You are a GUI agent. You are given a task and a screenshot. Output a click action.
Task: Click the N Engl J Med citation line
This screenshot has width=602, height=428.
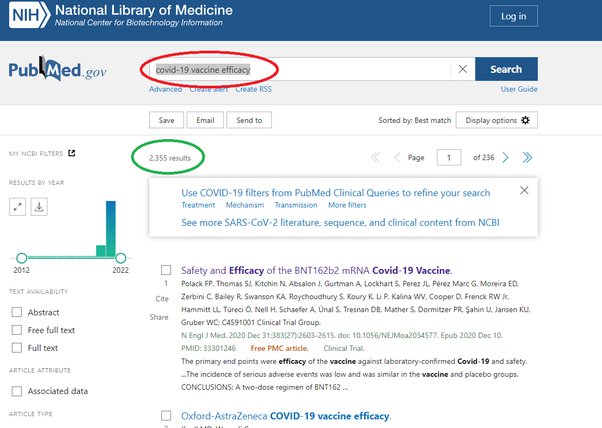(342, 335)
